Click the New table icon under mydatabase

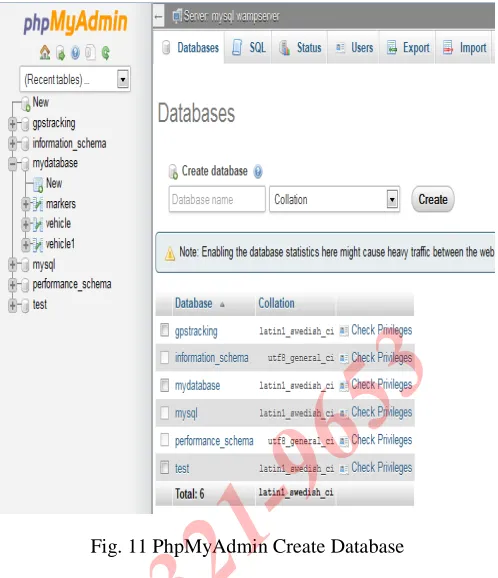pos(38,184)
